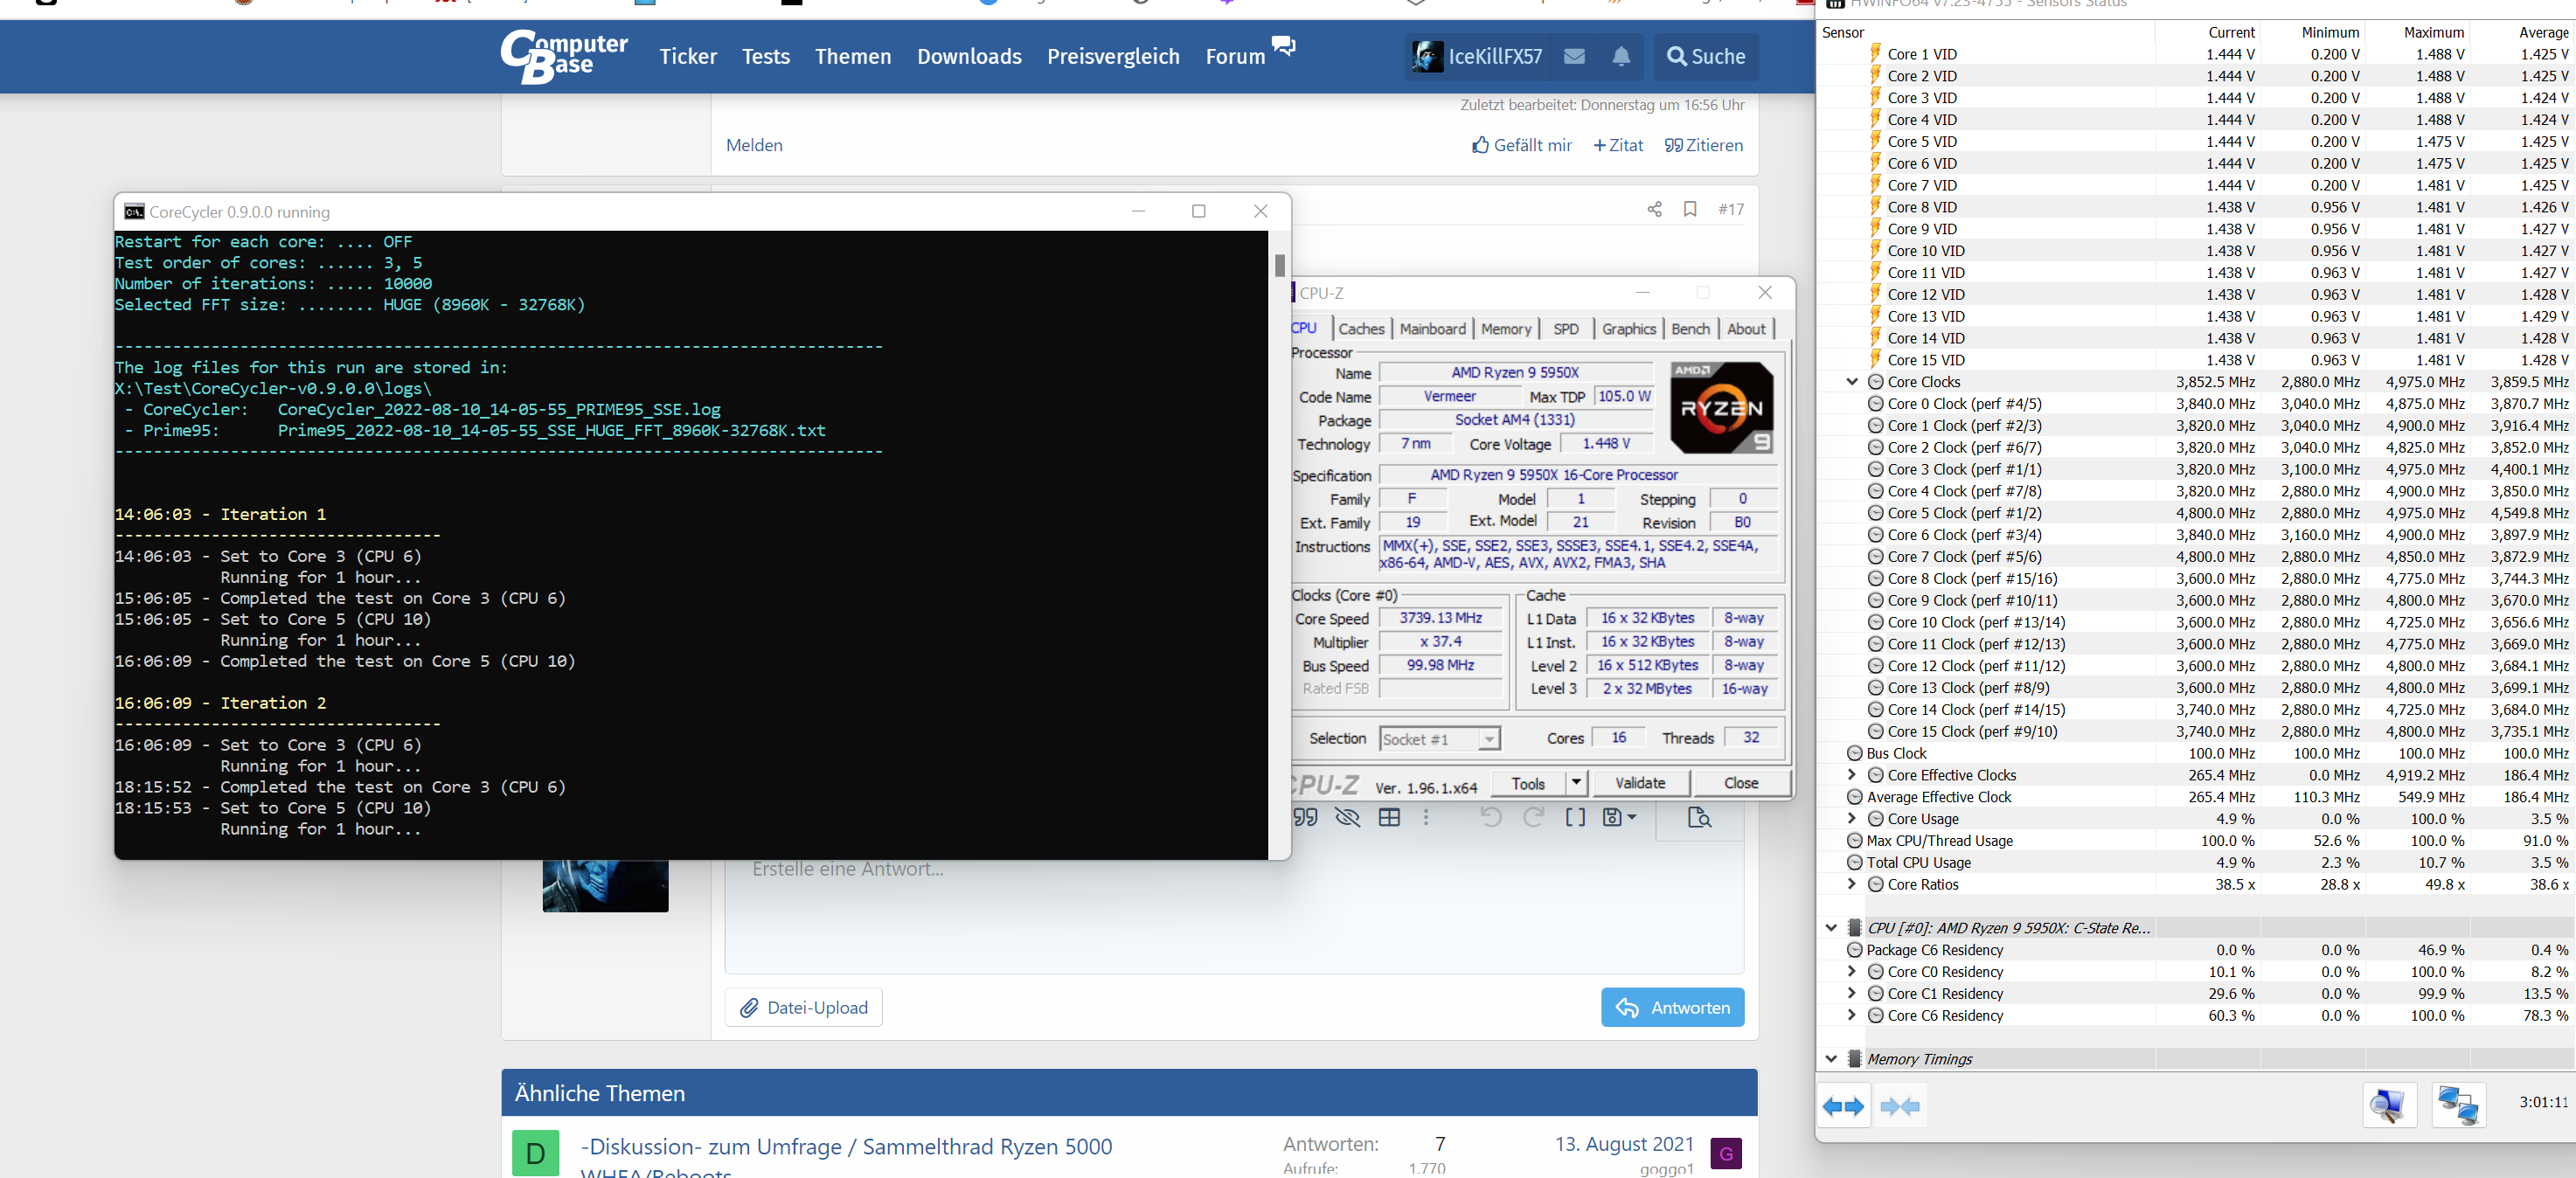Click the purple G user avatar
This screenshot has height=1178, width=2576.
[x=1726, y=1153]
